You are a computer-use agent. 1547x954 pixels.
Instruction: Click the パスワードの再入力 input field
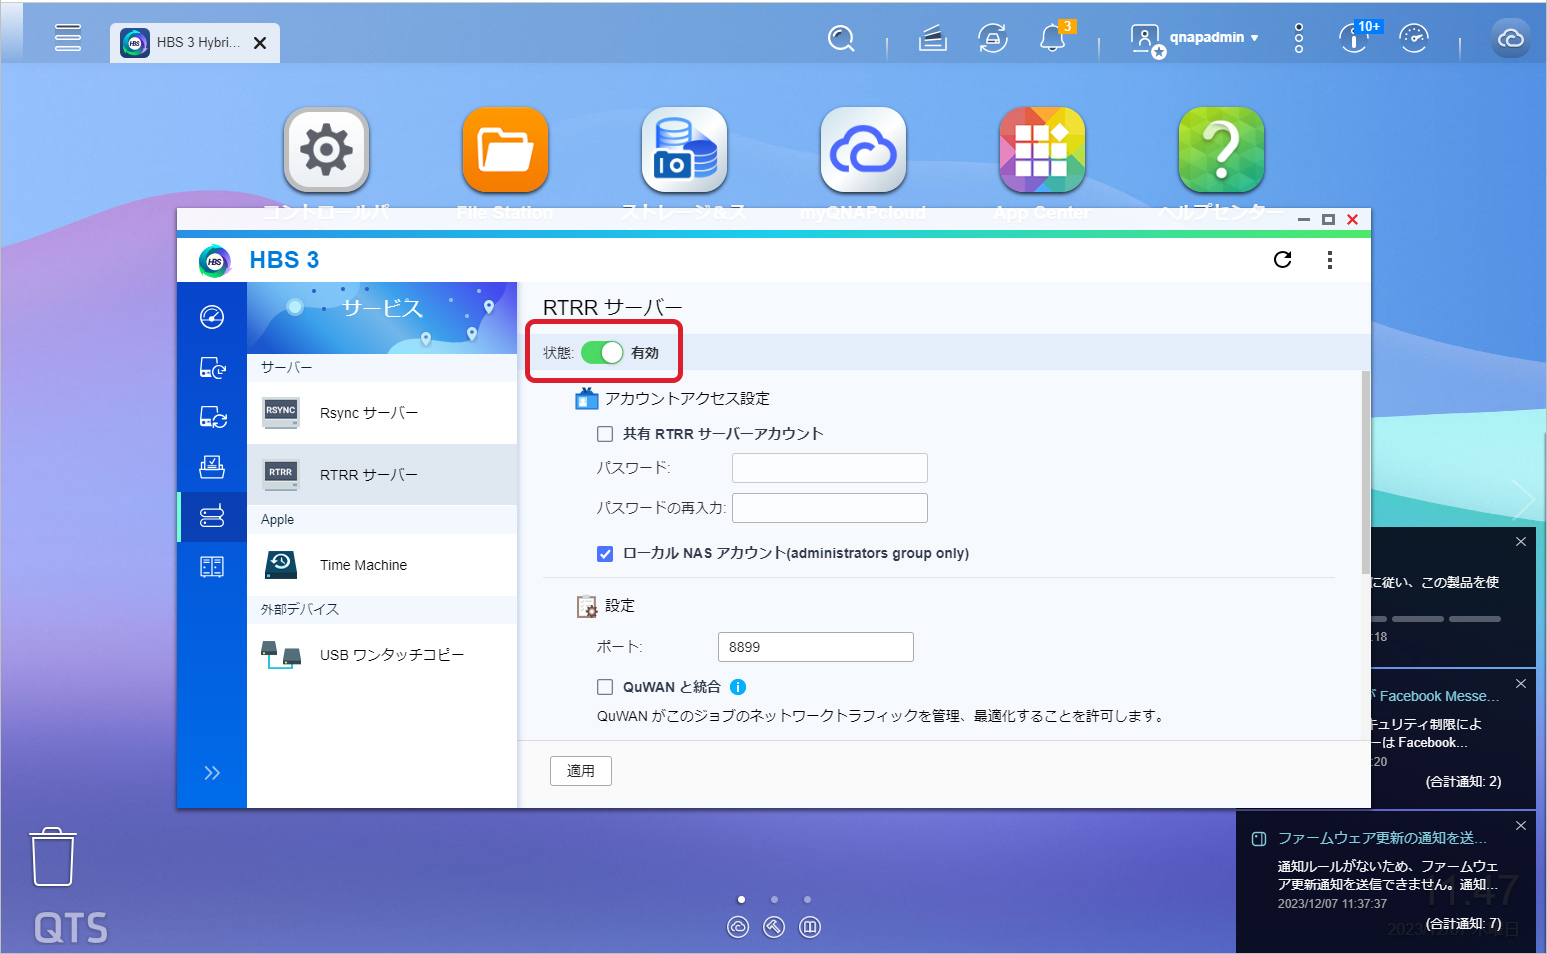pos(830,508)
